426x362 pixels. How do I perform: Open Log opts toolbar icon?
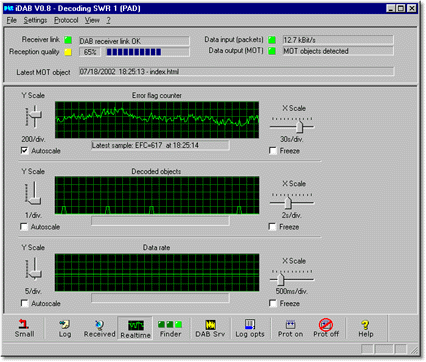click(x=250, y=328)
